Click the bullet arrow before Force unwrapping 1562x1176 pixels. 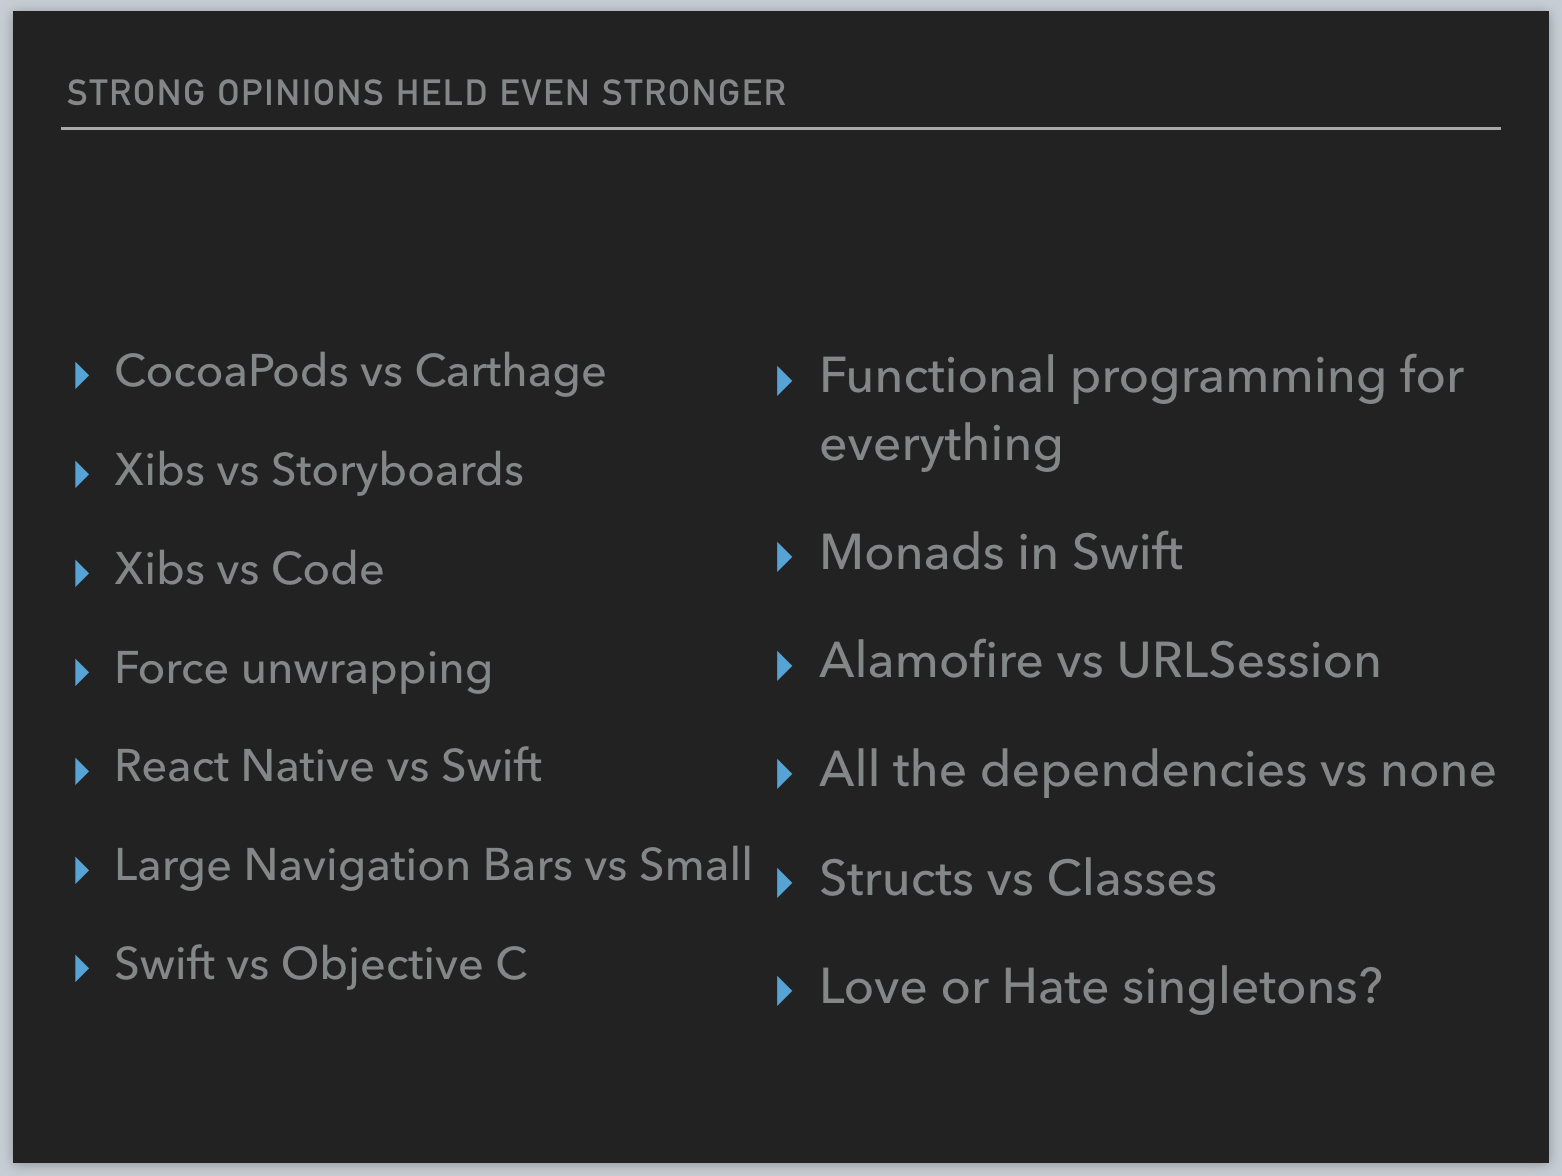pos(82,672)
